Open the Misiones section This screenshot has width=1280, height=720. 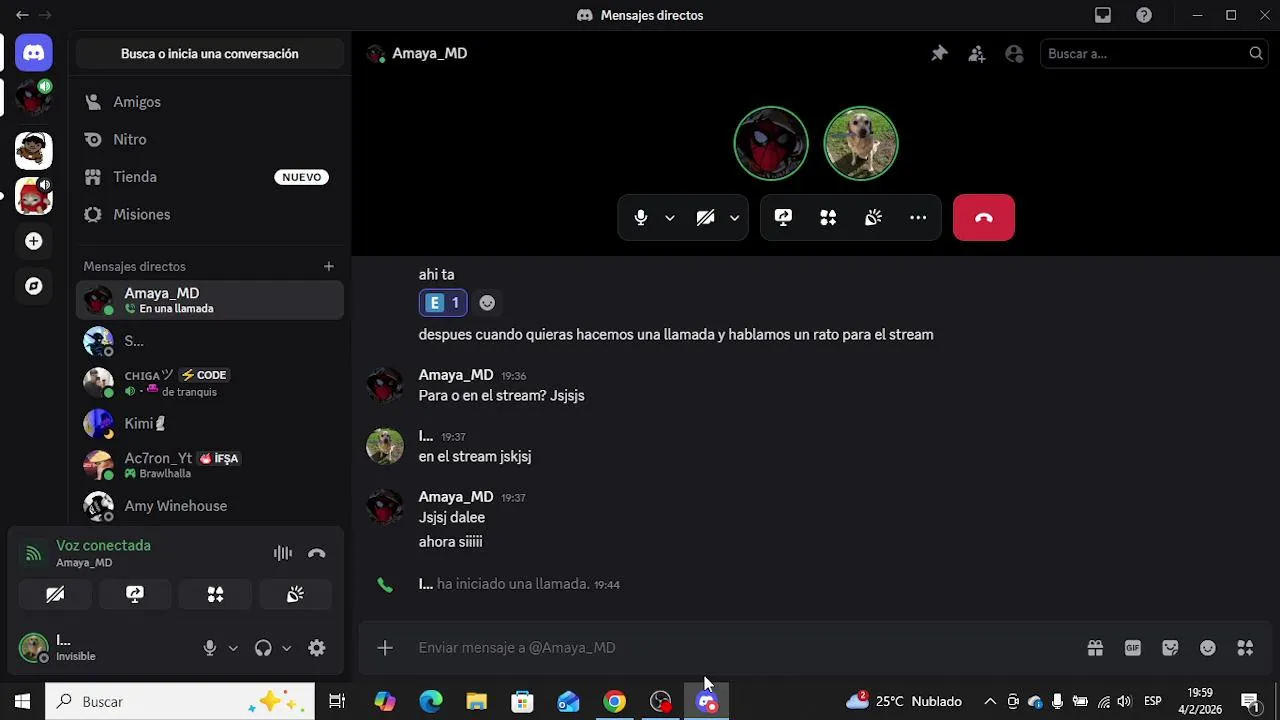point(210,215)
